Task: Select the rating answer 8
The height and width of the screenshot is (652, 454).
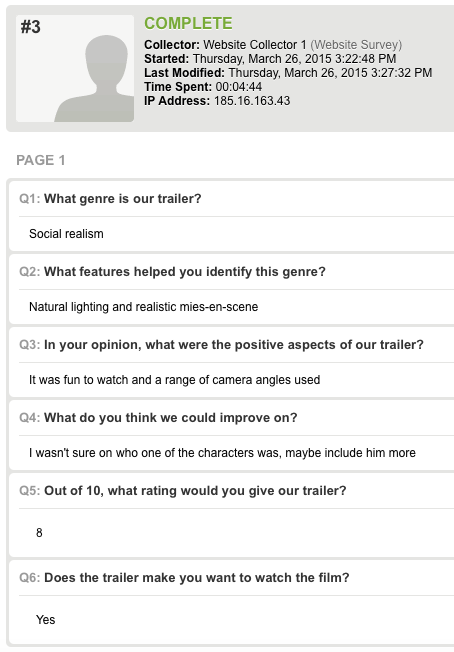Action: click(x=39, y=533)
